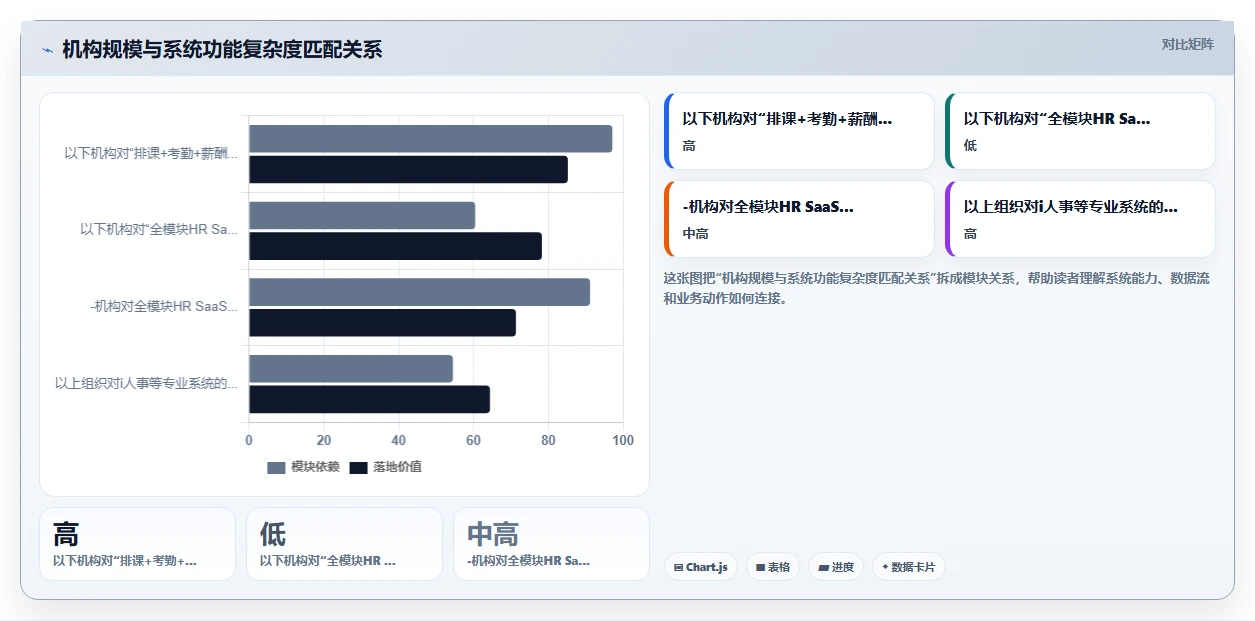Select the 数据卡片 tag chip

click(909, 567)
